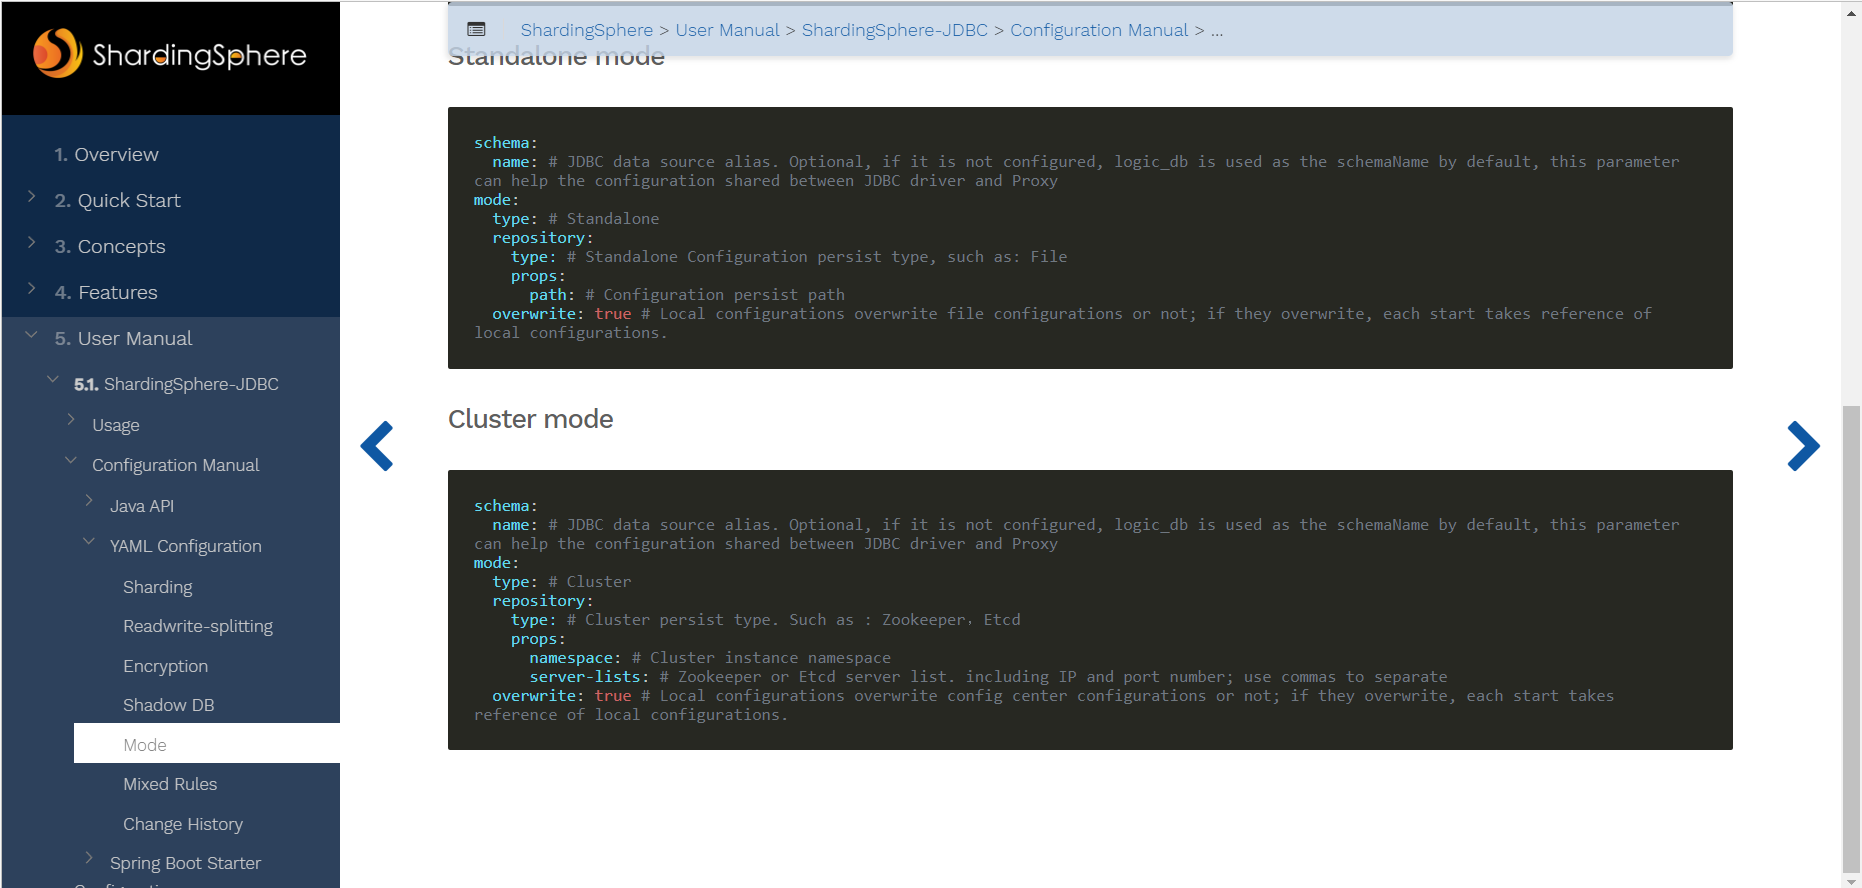Go to previous page with left arrow
Viewport: 1862px width, 888px height.
[377, 446]
